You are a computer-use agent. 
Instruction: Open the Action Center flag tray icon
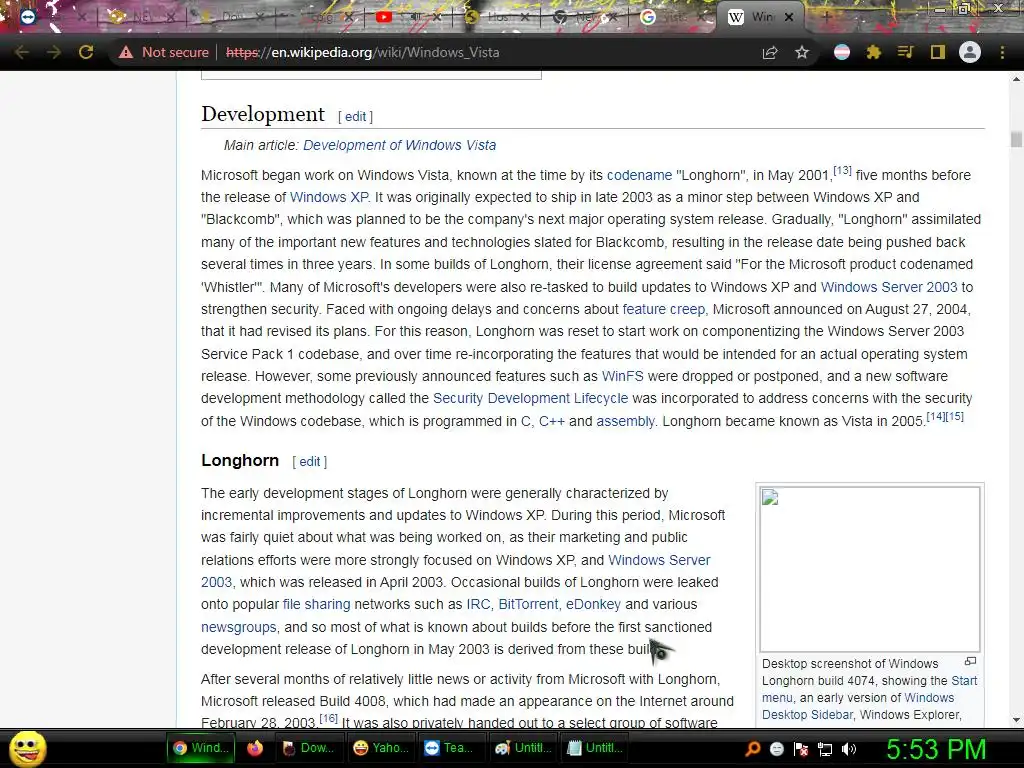[801, 749]
